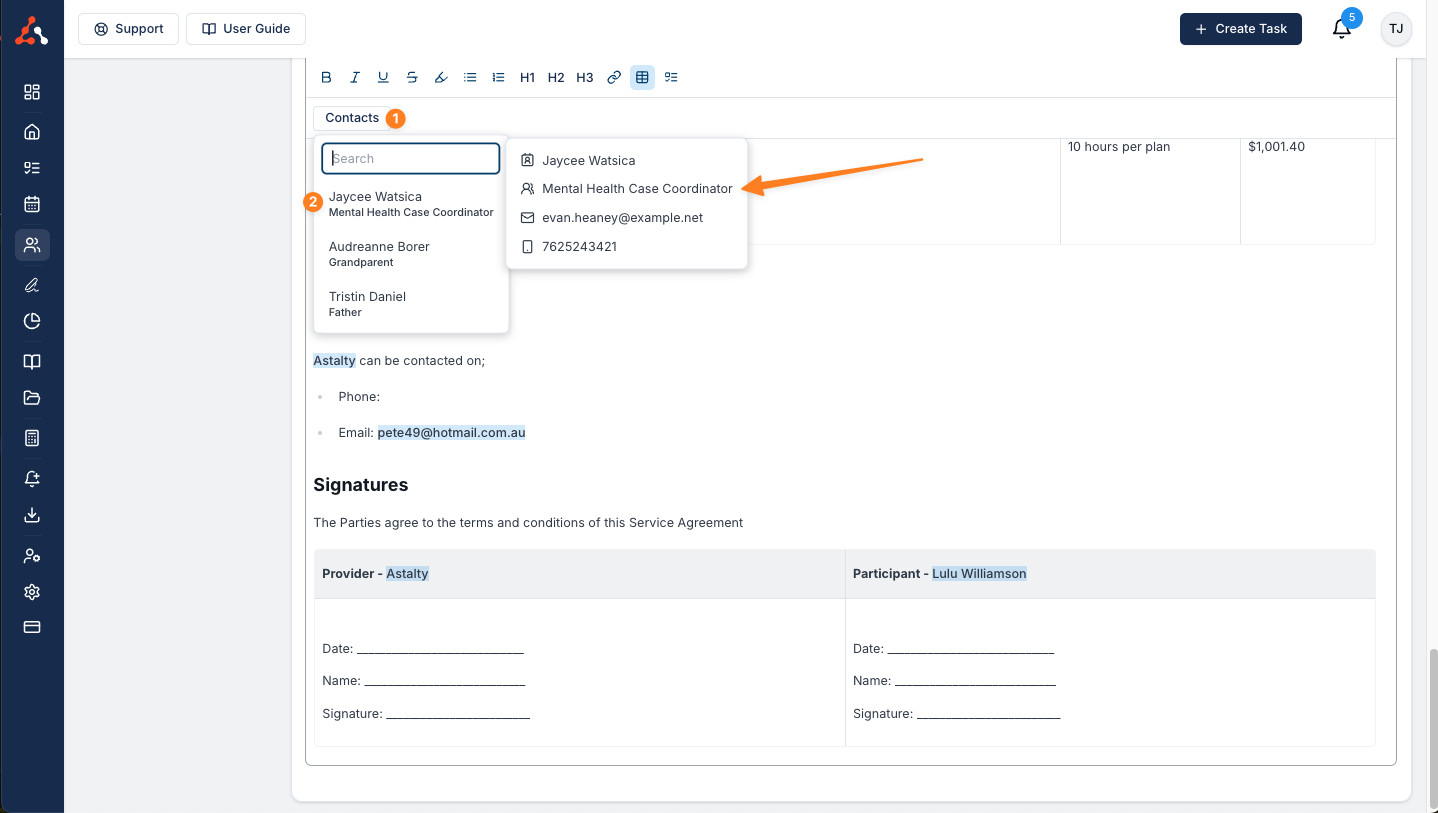Insert a task checklist from the toolbar

pos(671,77)
